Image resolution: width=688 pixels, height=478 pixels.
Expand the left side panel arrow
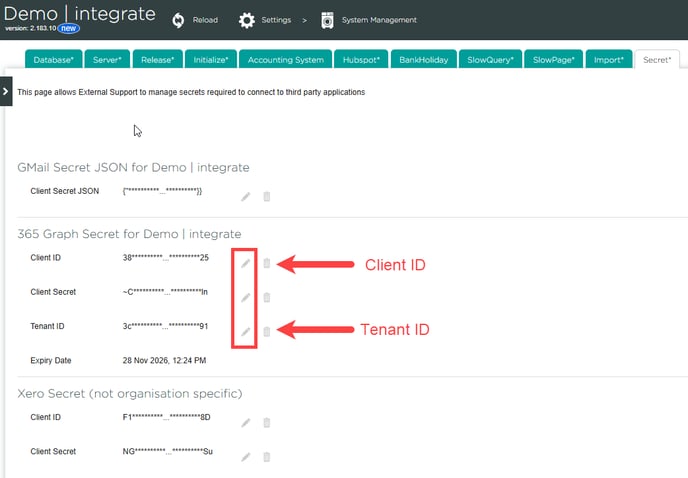tap(6, 91)
